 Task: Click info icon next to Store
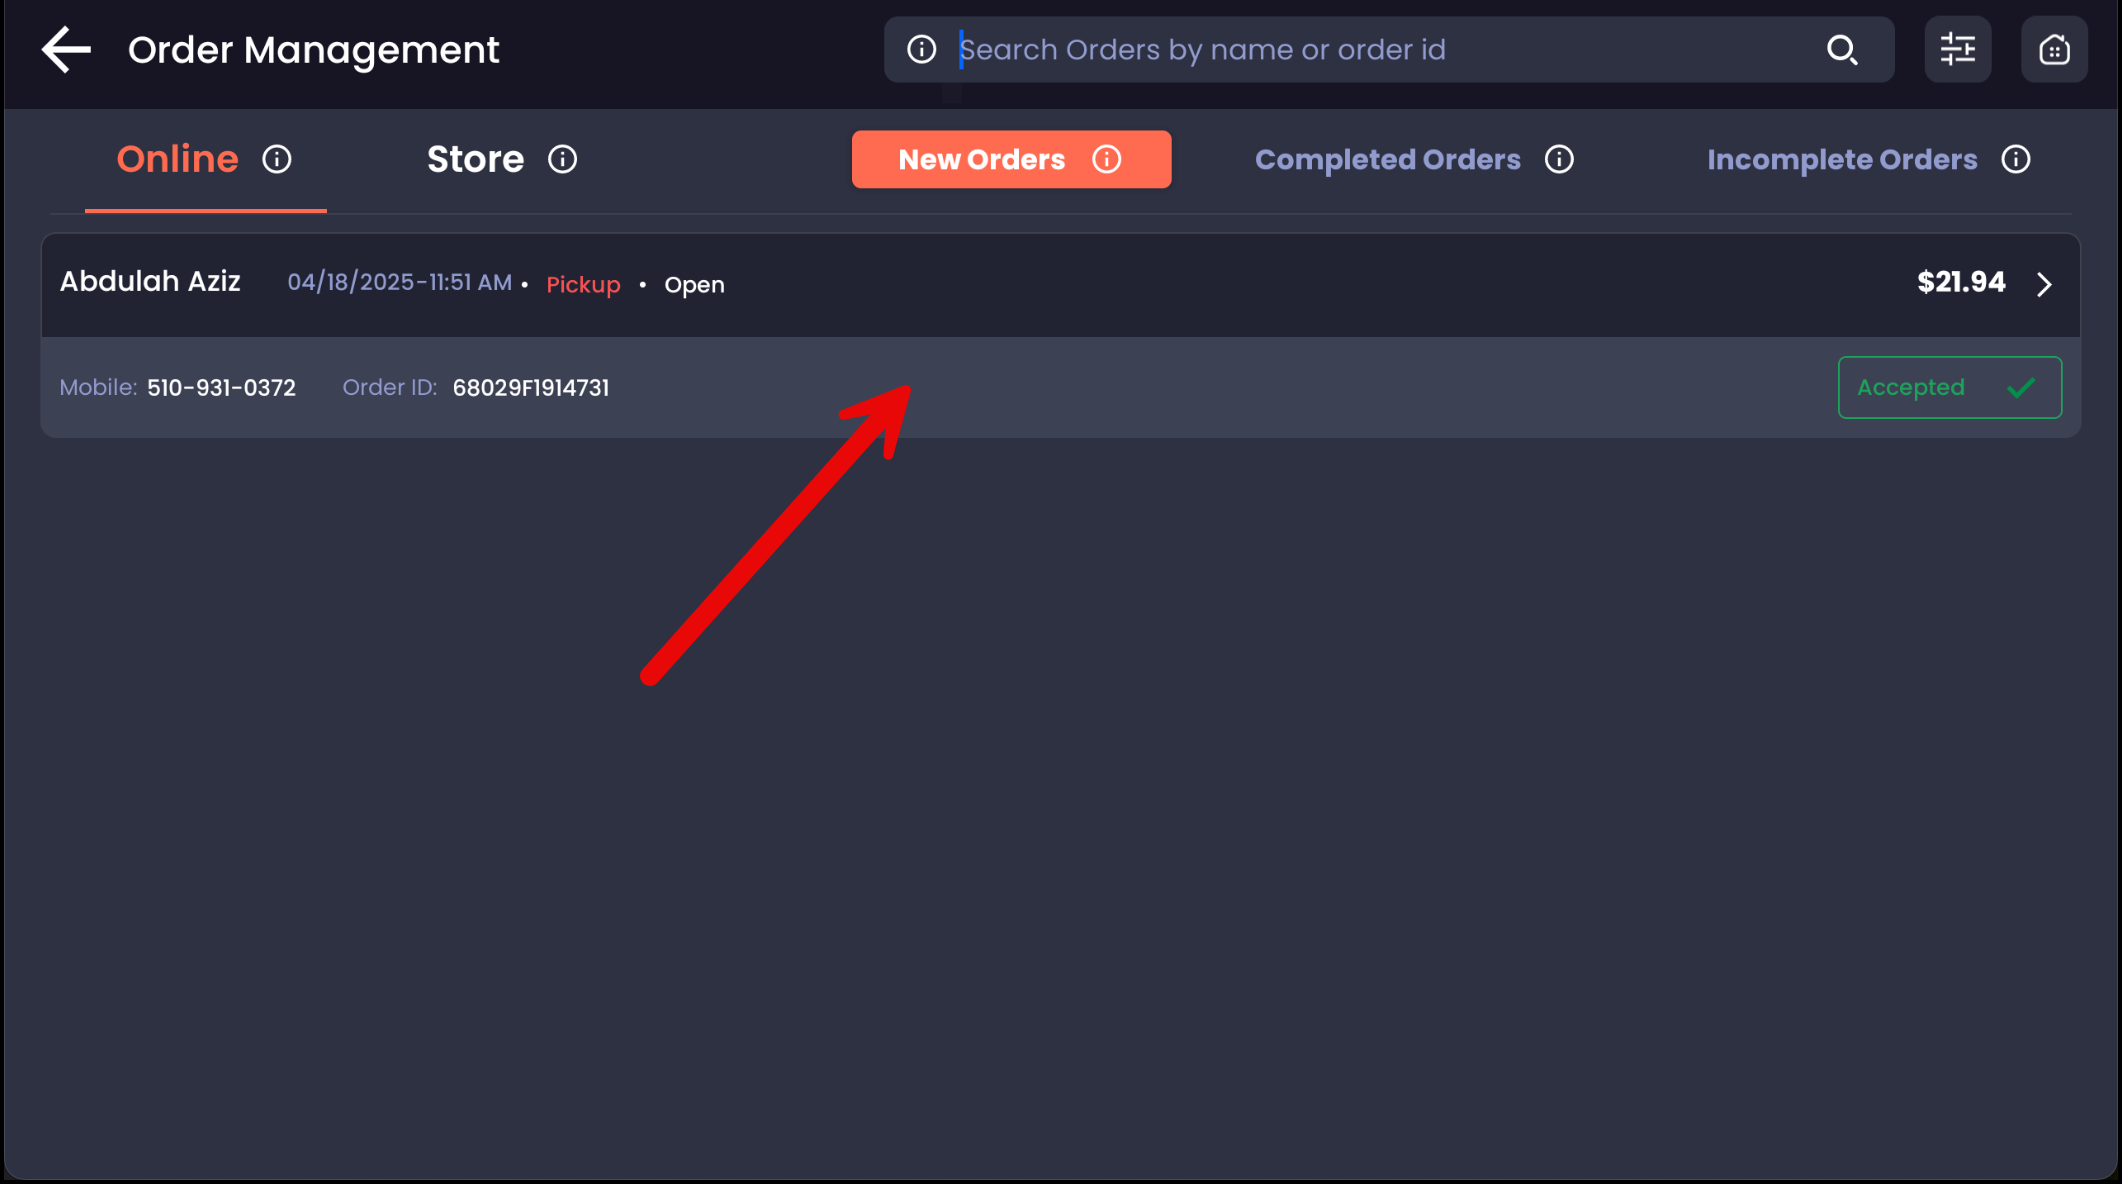click(562, 160)
